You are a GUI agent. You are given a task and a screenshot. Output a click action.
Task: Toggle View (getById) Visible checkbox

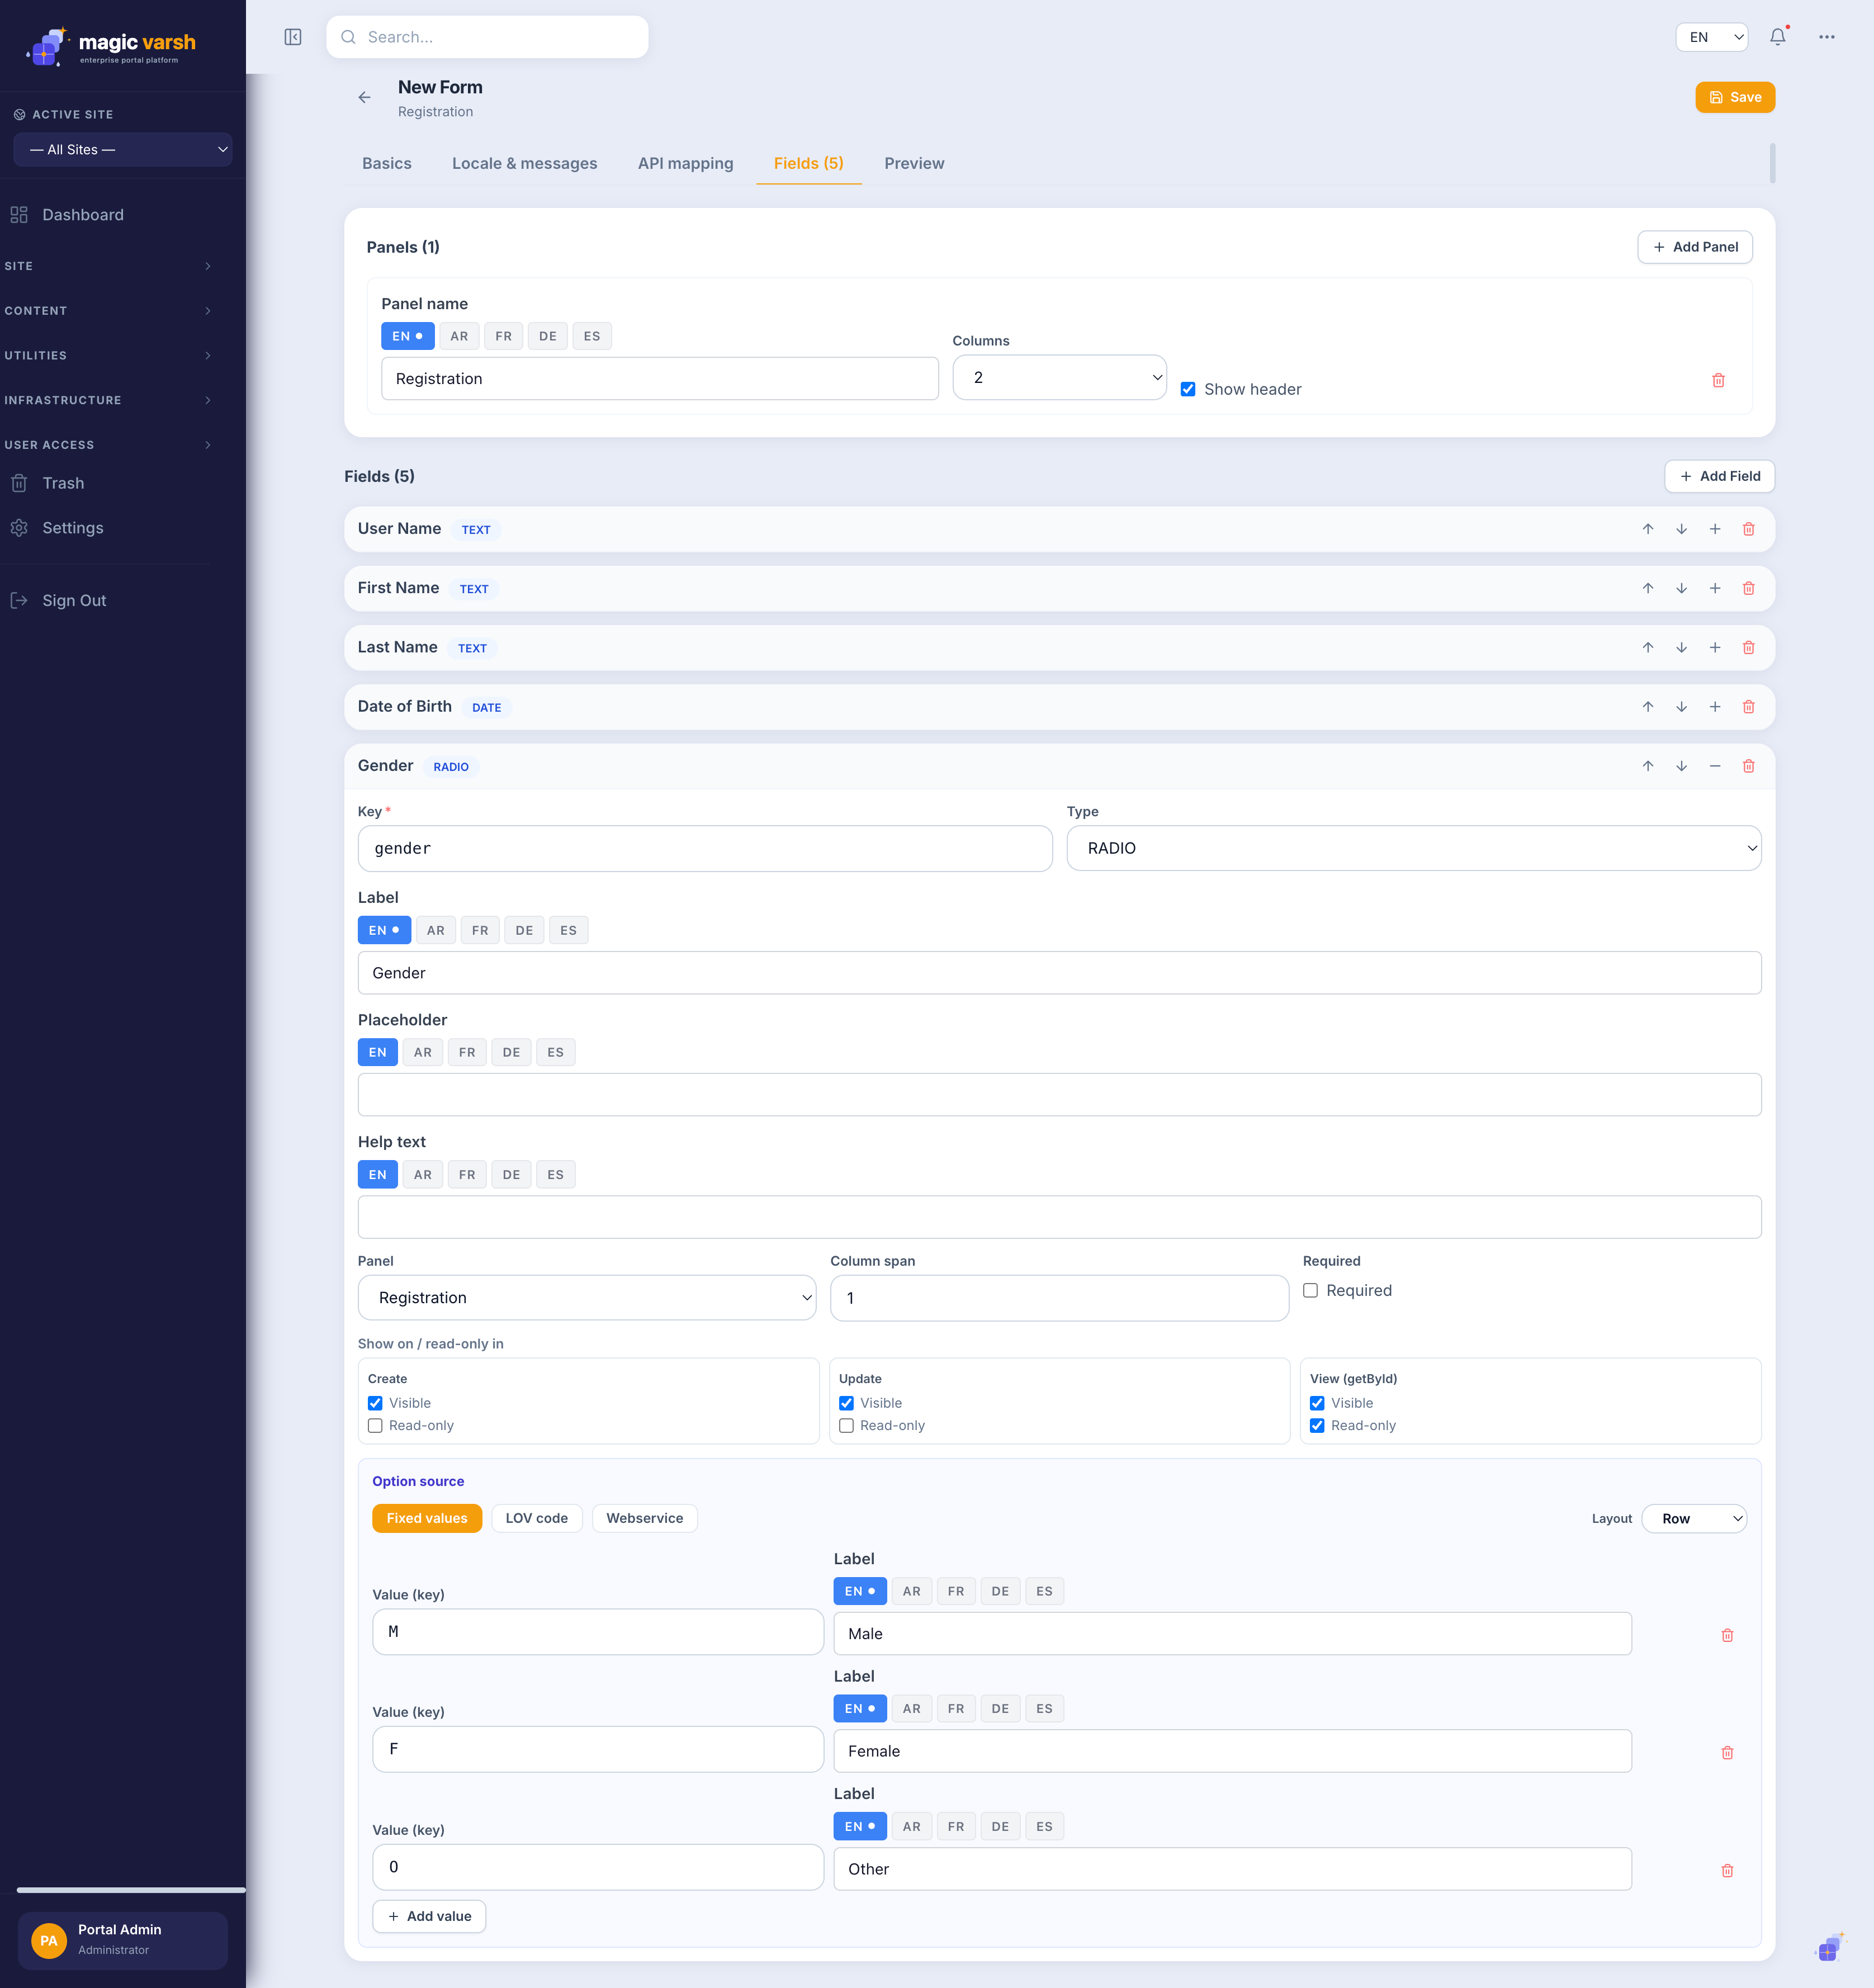1317,1403
